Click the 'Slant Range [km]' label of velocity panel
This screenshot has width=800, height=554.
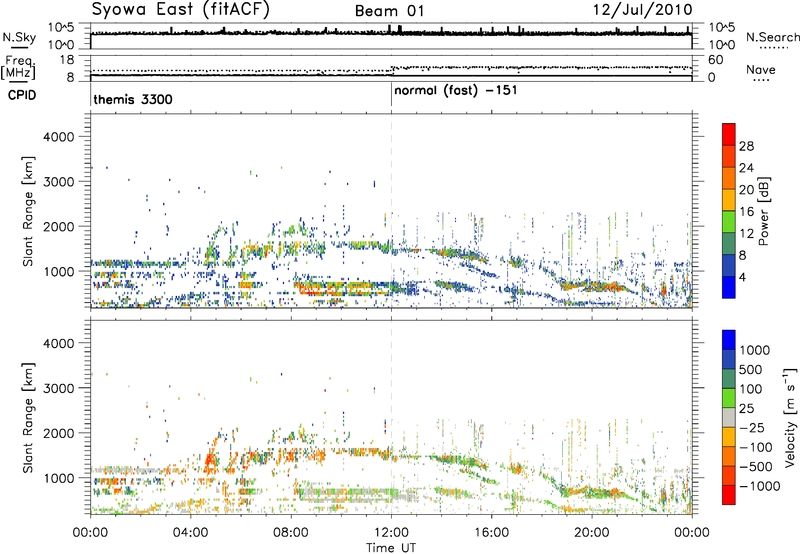click(x=28, y=418)
